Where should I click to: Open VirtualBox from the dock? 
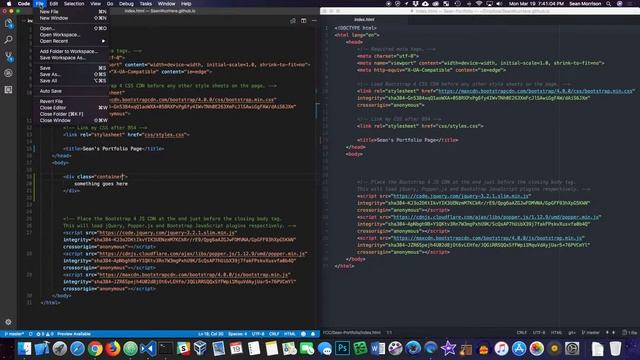click(x=200, y=349)
